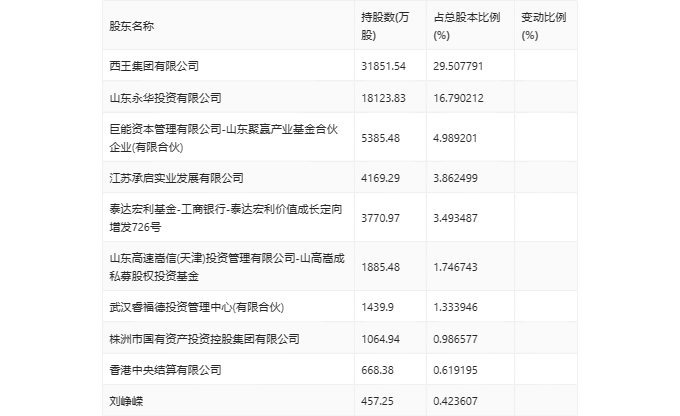680x416 pixels.
Task: Select percentage 0.619195
Action: (455, 370)
